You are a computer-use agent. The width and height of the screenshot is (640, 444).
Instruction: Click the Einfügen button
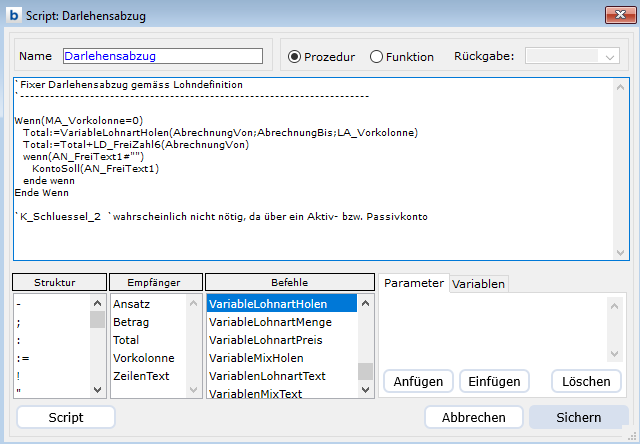pos(494,381)
